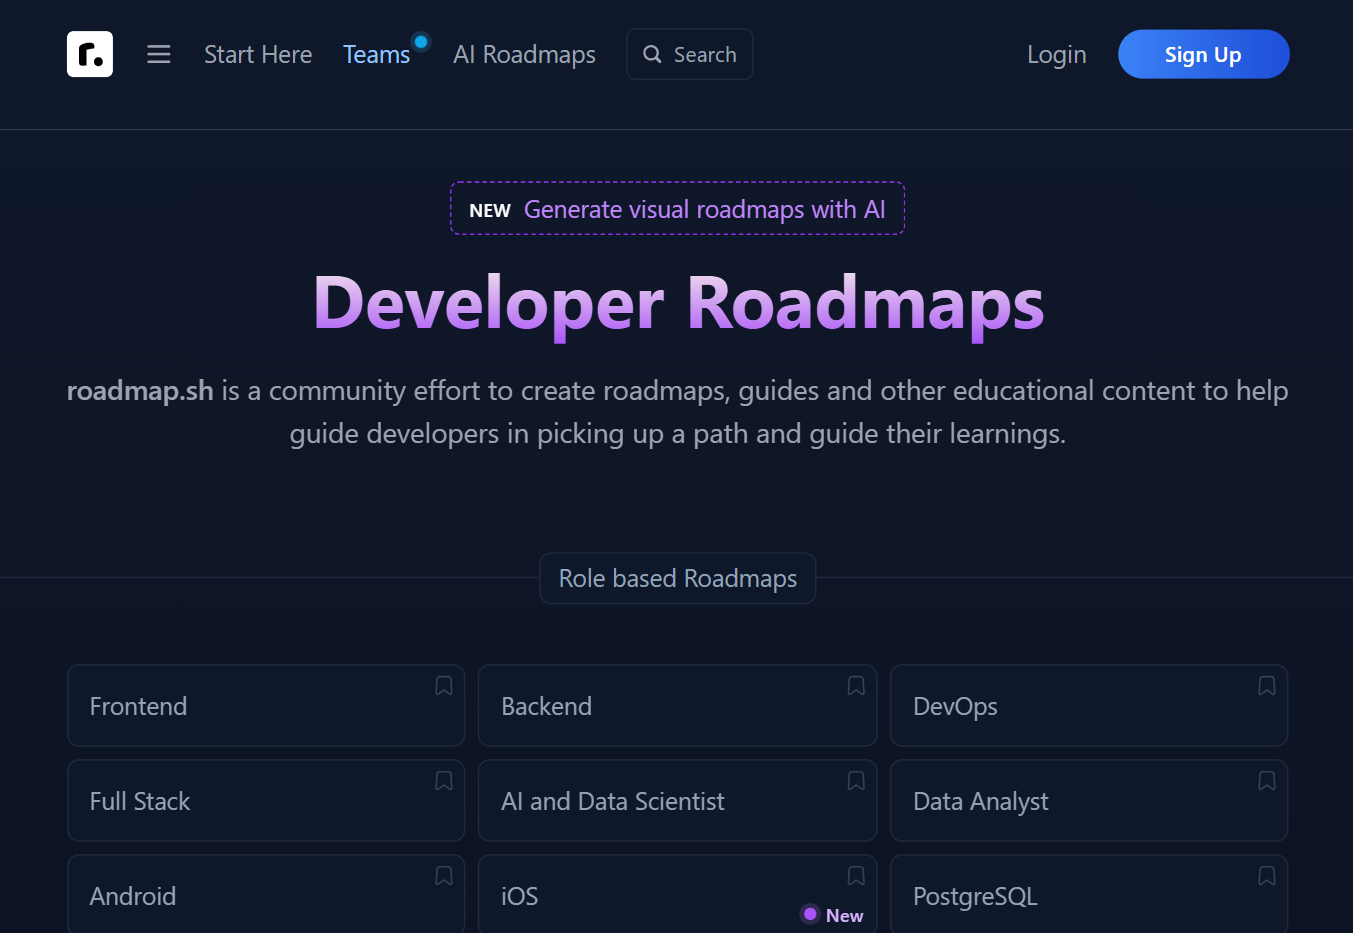Click the Sign Up button
The height and width of the screenshot is (933, 1353).
pos(1204,54)
